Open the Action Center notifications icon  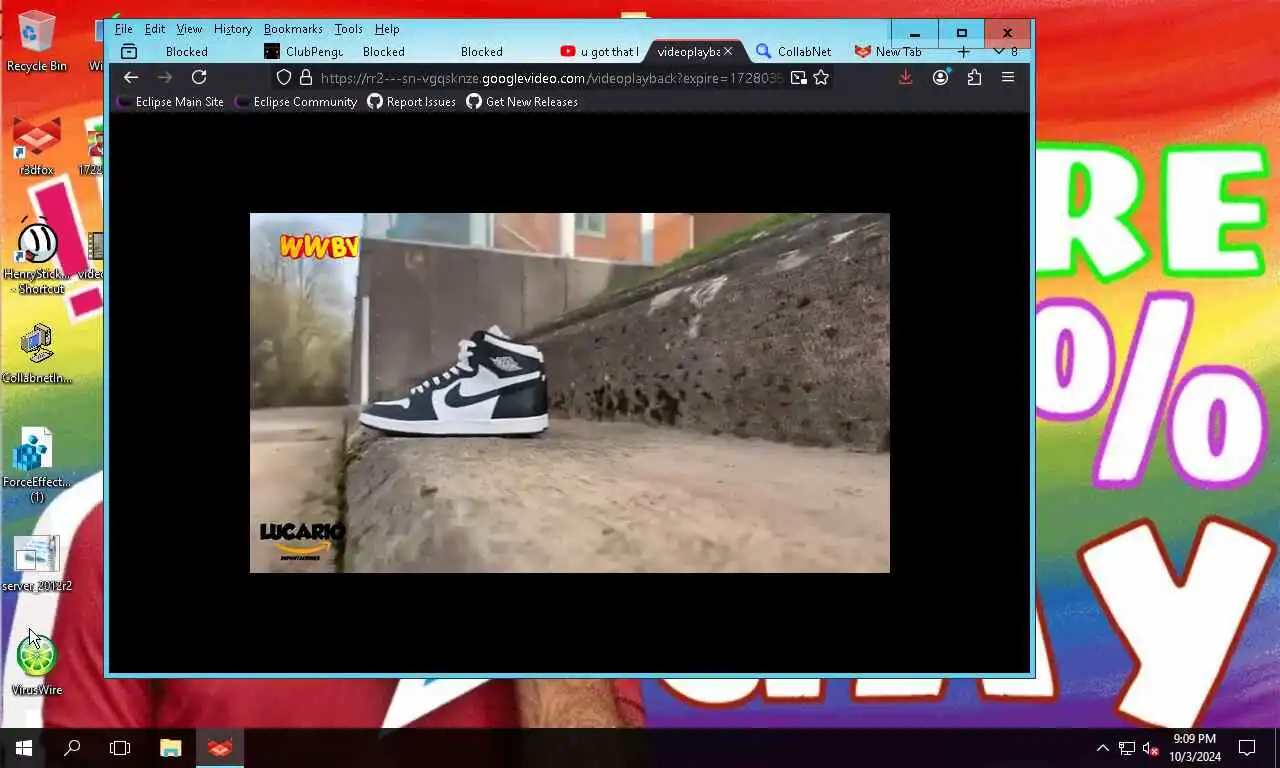1247,747
